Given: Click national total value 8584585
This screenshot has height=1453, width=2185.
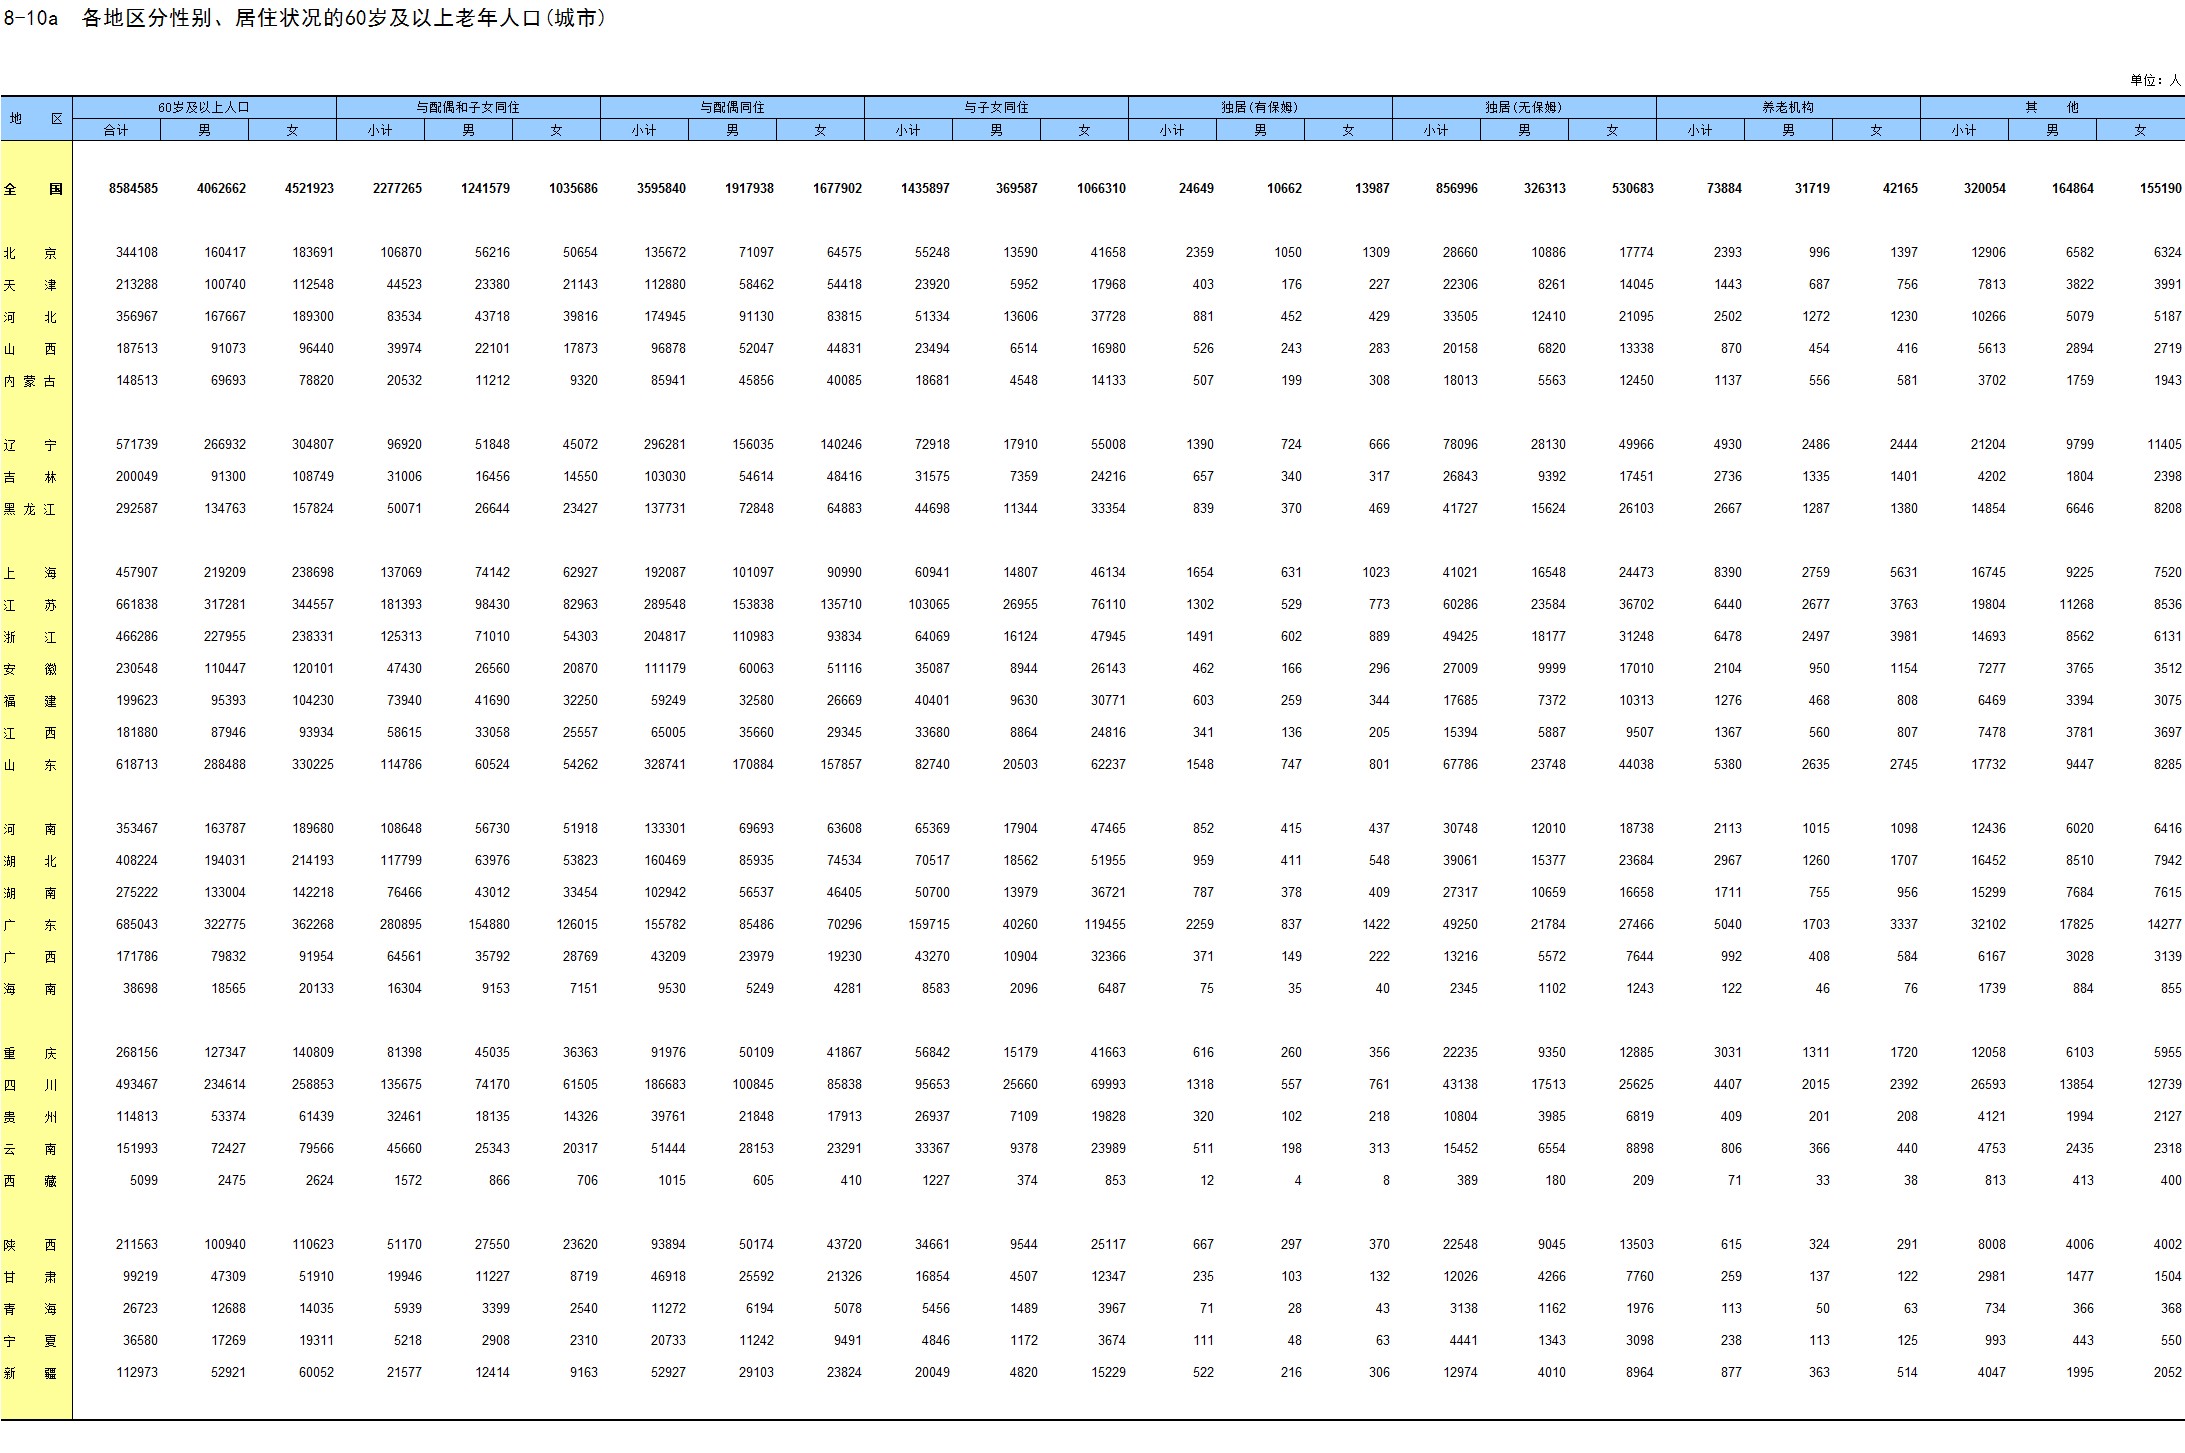Looking at the screenshot, I should [x=133, y=188].
